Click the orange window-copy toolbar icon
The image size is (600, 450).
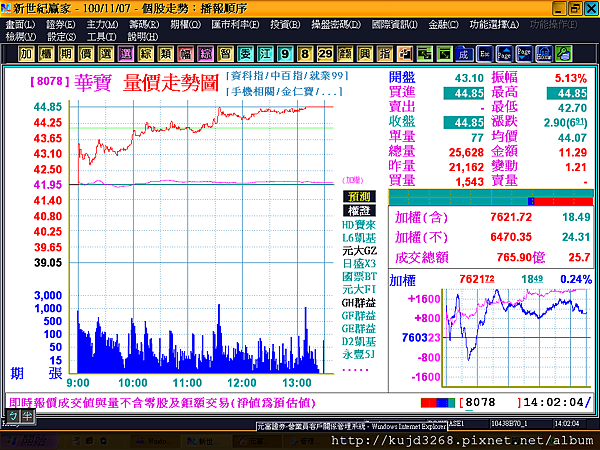point(404,54)
